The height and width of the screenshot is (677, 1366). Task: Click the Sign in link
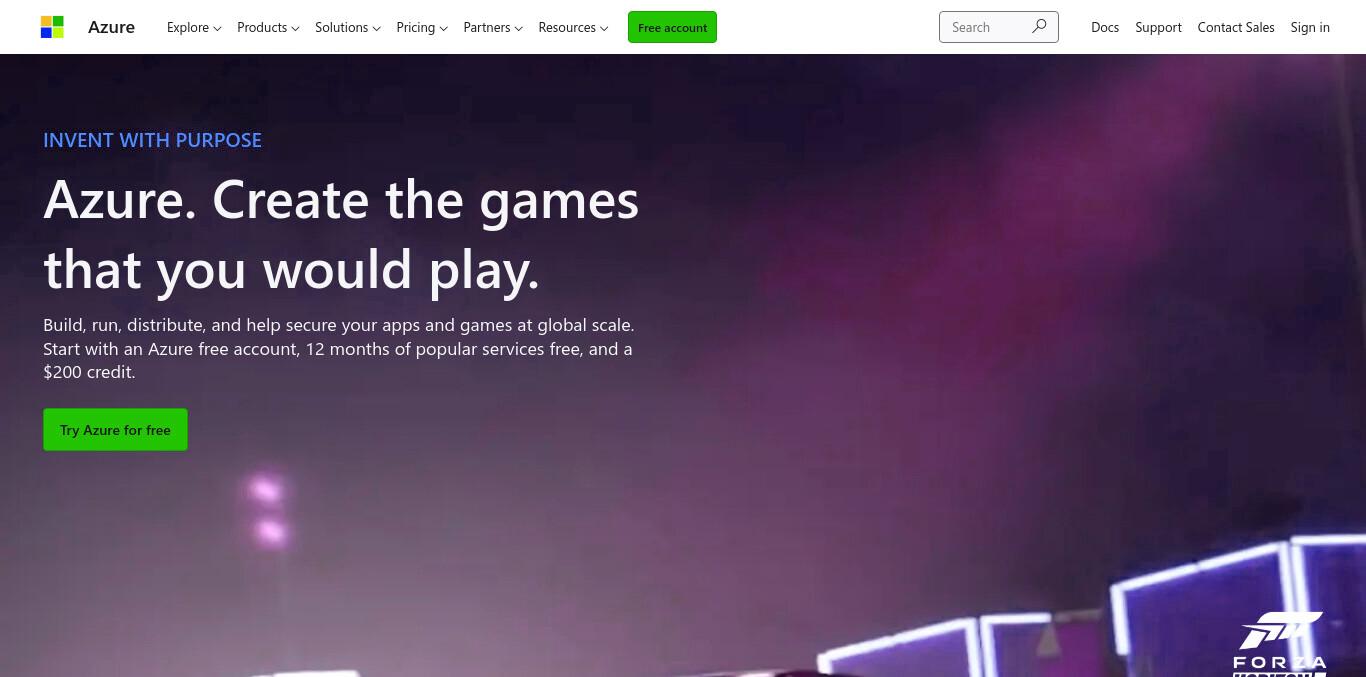tap(1310, 27)
